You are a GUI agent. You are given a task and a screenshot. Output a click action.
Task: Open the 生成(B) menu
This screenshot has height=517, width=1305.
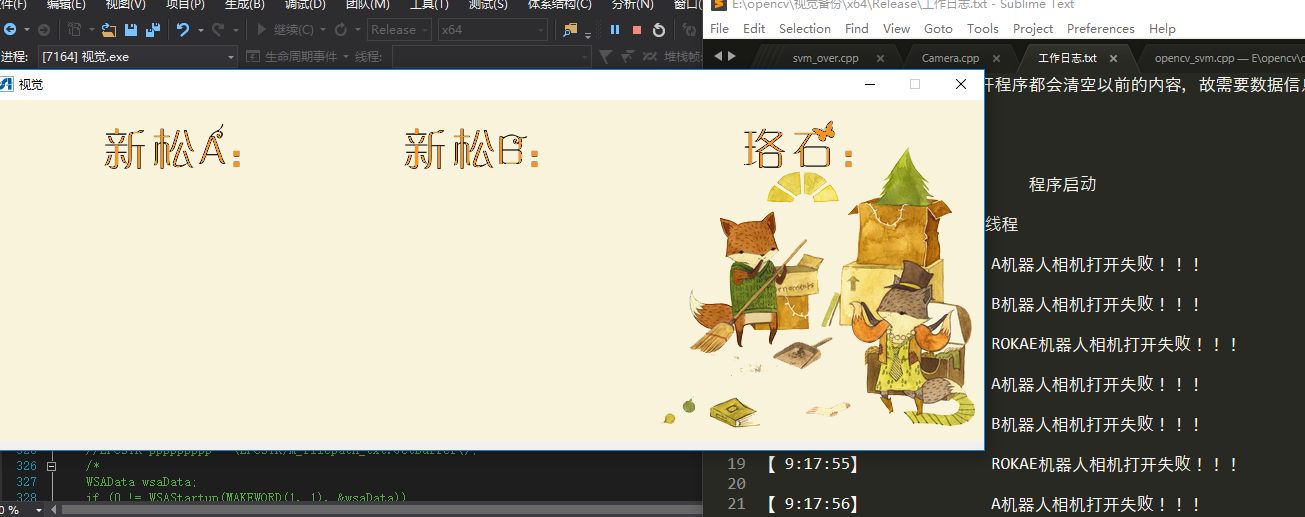click(x=245, y=5)
